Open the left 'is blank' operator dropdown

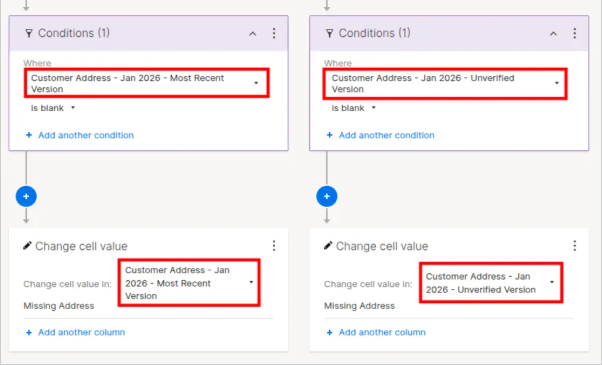click(x=53, y=108)
